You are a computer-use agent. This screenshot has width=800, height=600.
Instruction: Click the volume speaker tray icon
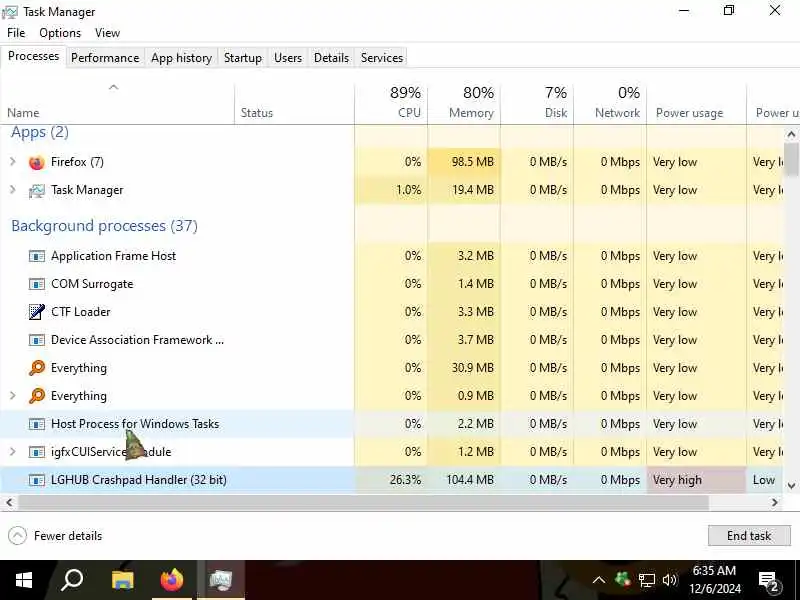669,580
